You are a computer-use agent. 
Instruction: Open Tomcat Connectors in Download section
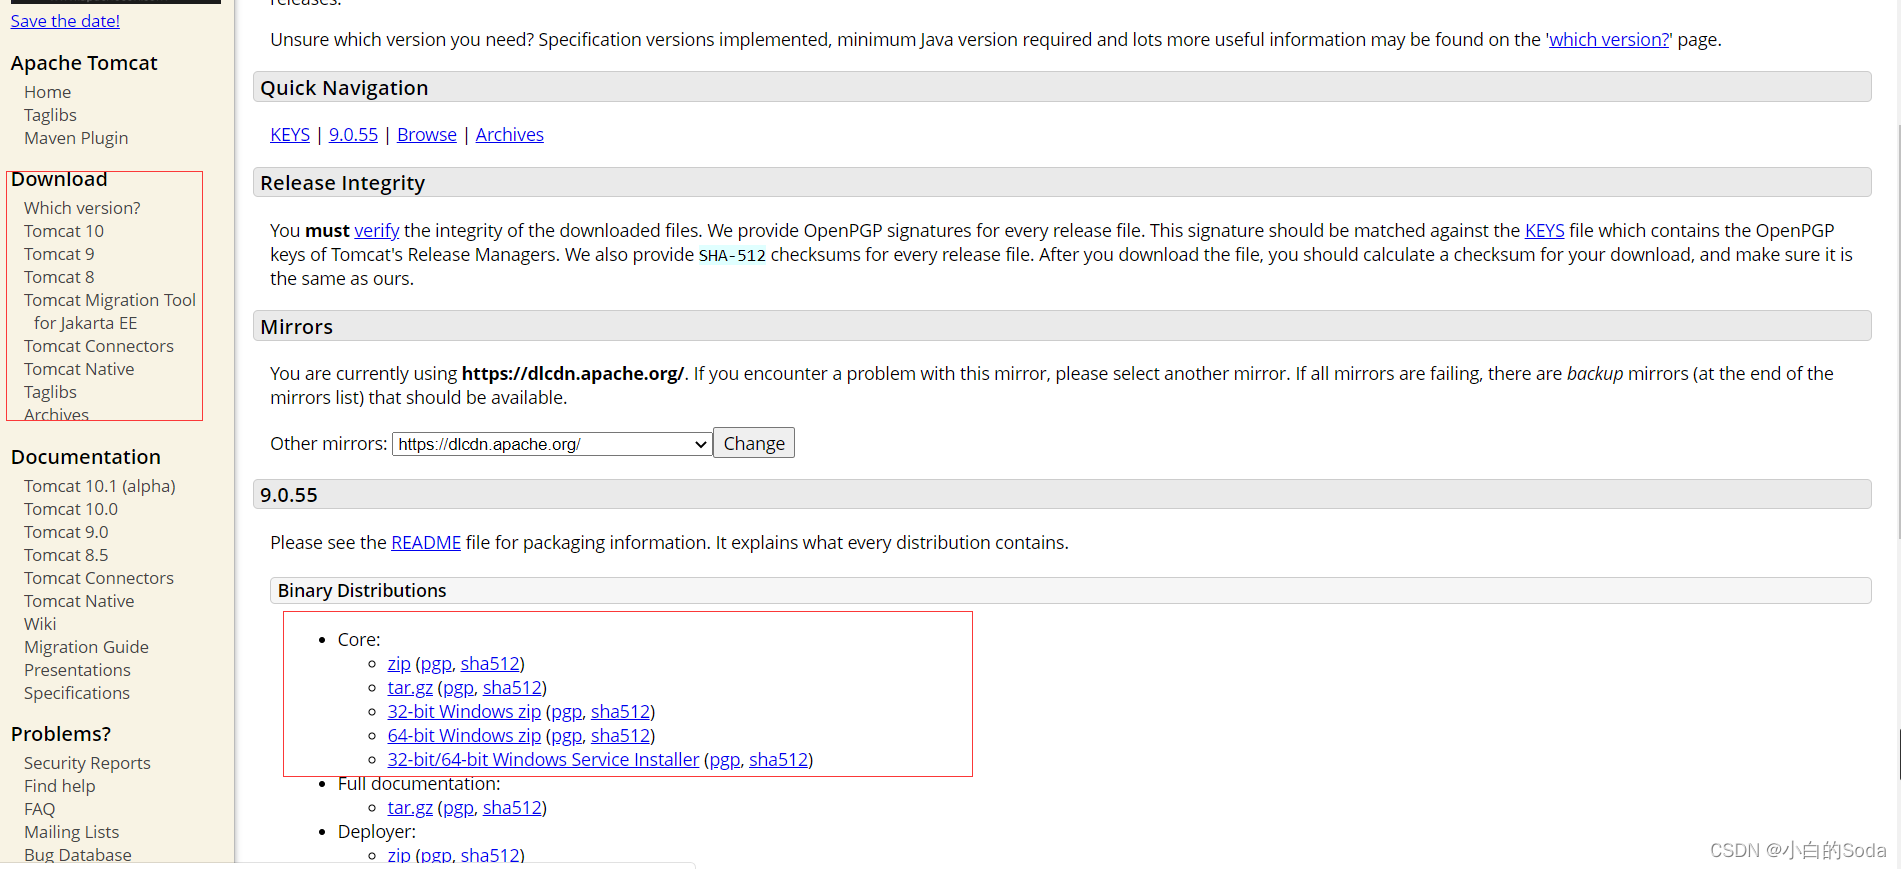99,346
